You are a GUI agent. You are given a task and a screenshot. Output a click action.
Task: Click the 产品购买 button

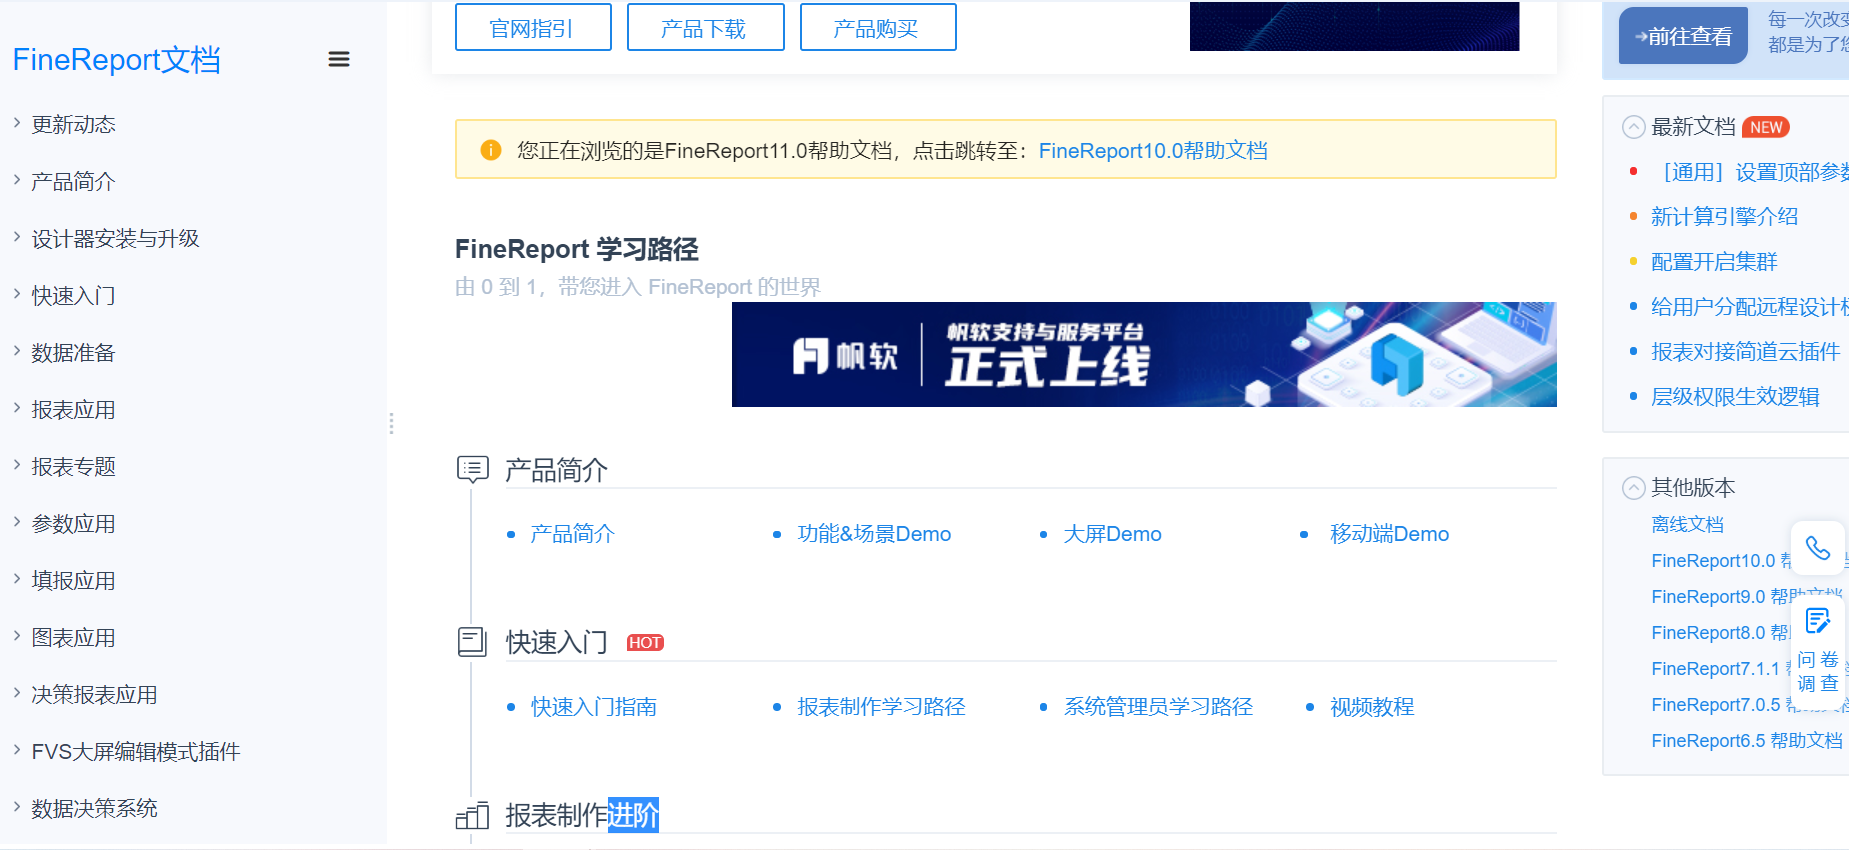click(x=878, y=28)
